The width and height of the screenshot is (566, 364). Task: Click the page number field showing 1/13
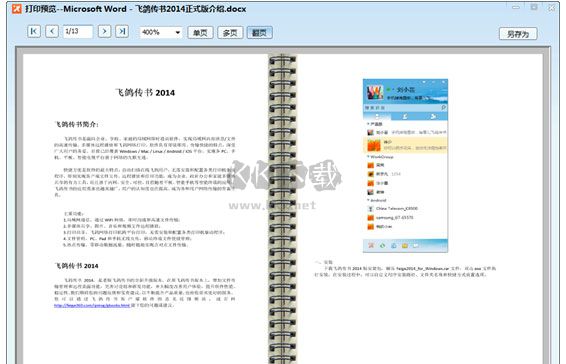click(x=78, y=31)
